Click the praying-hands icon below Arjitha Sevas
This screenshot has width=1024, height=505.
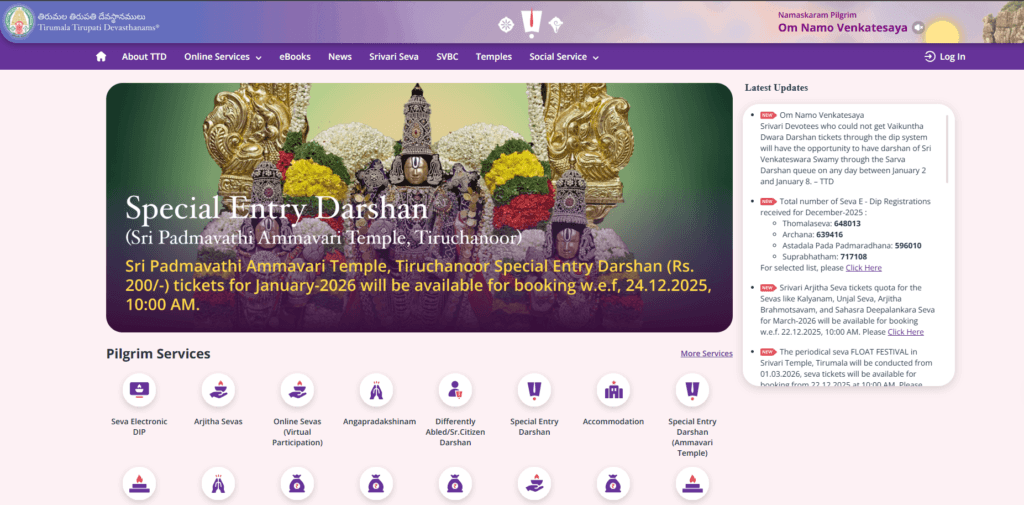click(x=218, y=484)
